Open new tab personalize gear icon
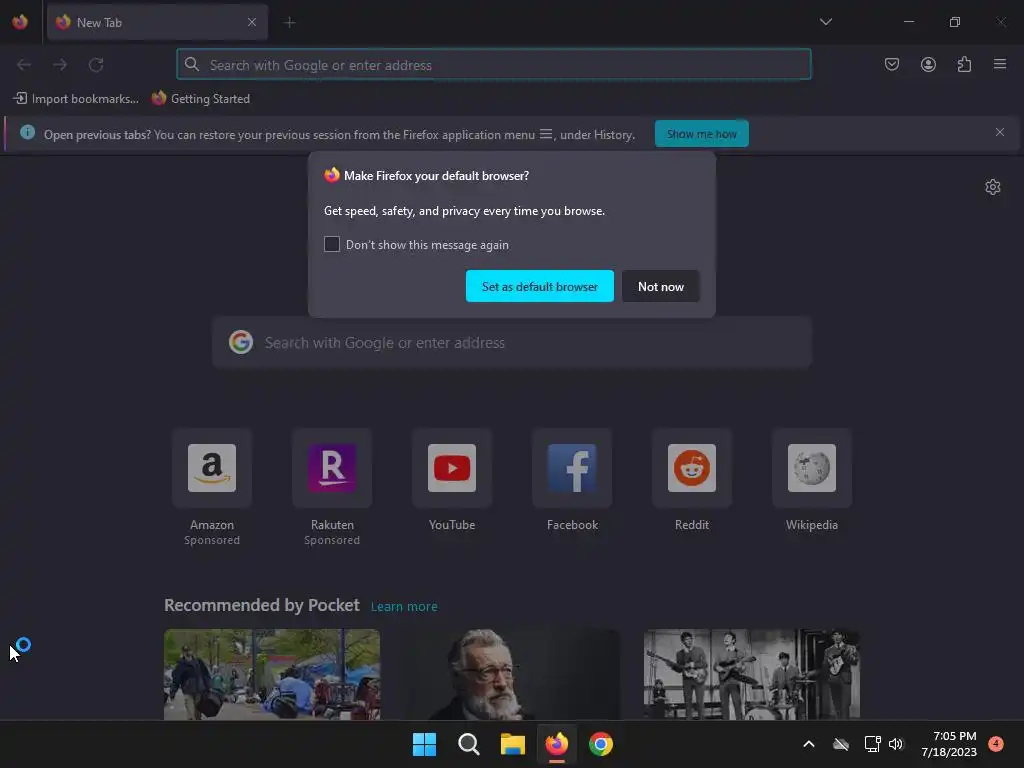Viewport: 1024px width, 768px height. pyautogui.click(x=993, y=187)
